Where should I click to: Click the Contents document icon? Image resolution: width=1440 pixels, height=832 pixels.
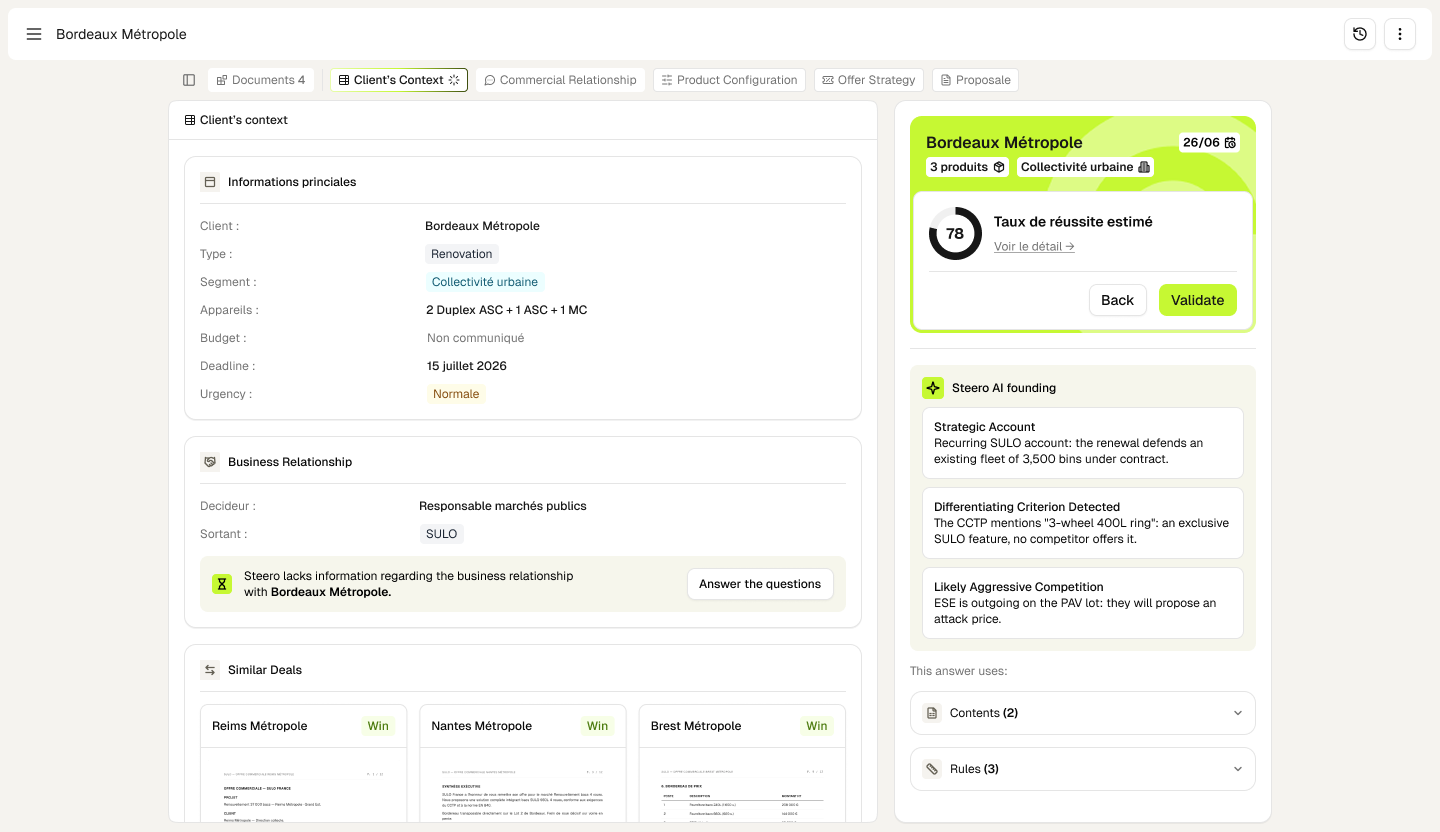point(932,713)
